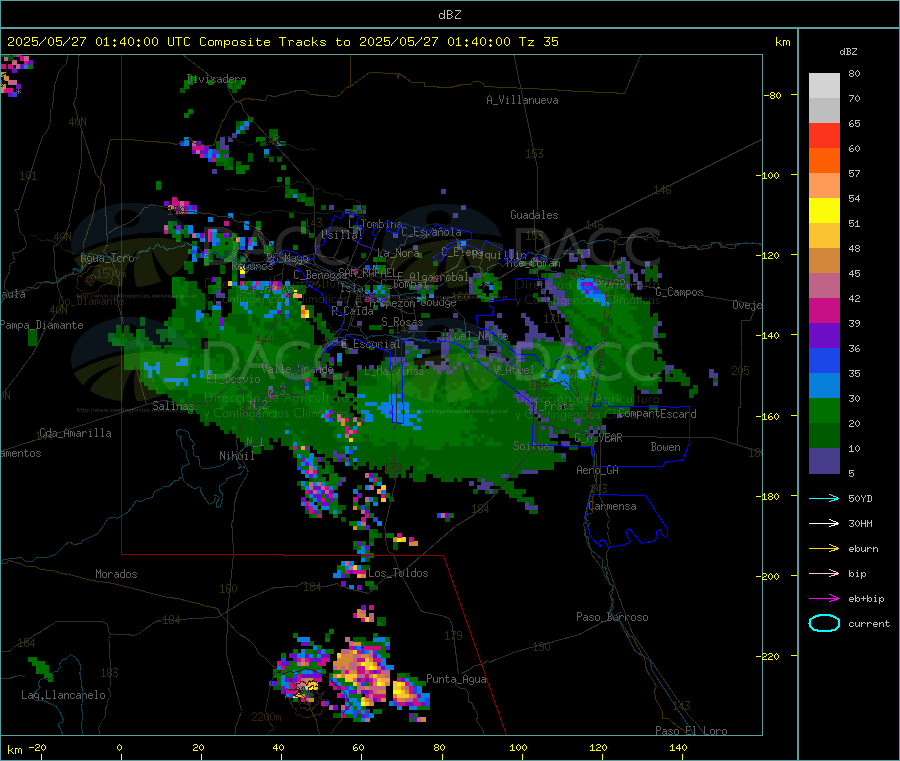900x761 pixels.
Task: Click the Pampa_Diamante map label
Action: 42,325
